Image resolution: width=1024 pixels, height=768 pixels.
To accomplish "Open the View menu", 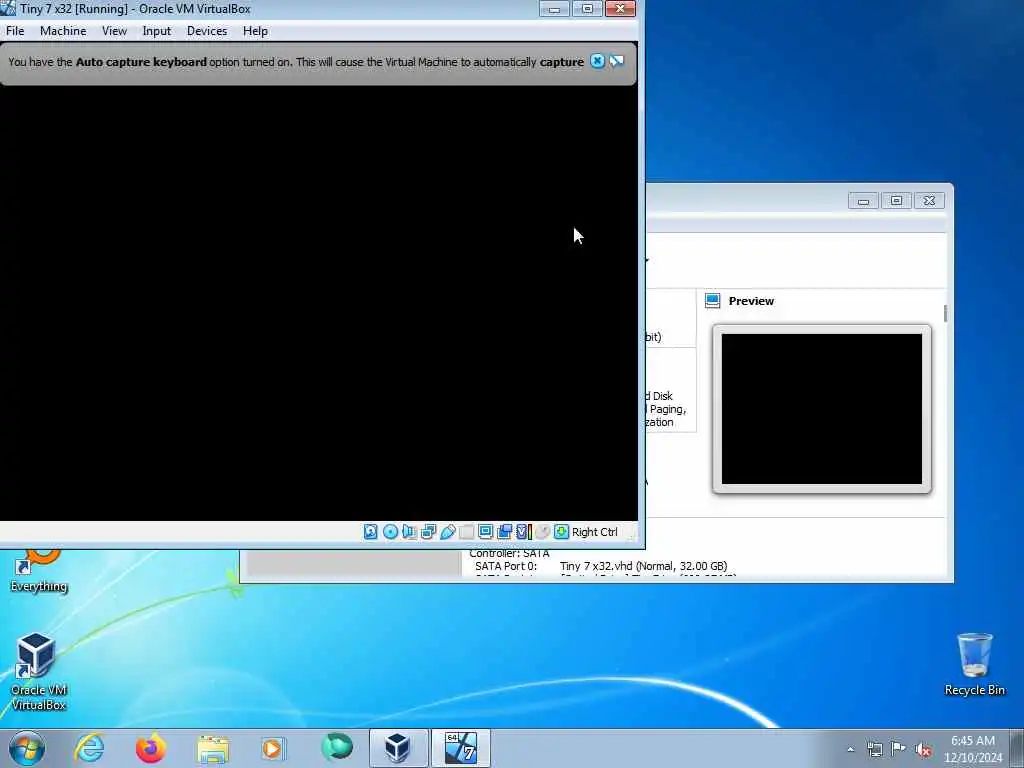I will point(114,31).
